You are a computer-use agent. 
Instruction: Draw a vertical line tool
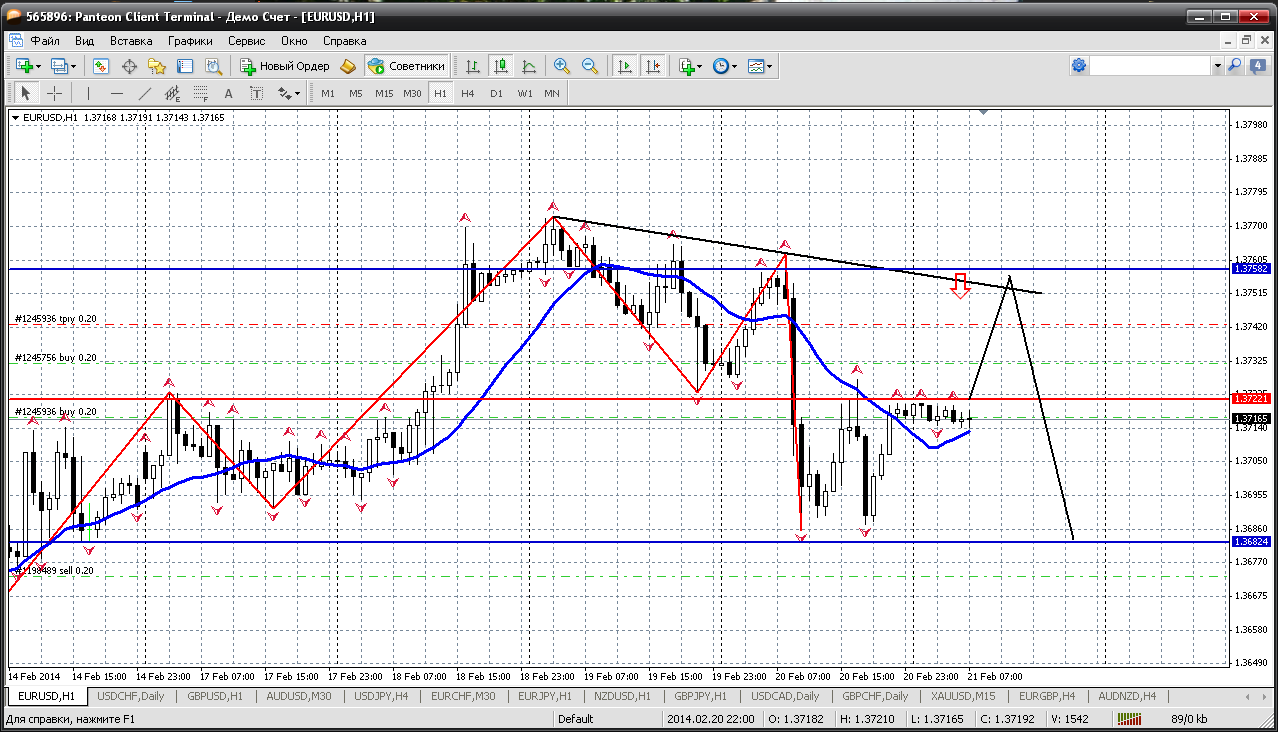coord(89,93)
